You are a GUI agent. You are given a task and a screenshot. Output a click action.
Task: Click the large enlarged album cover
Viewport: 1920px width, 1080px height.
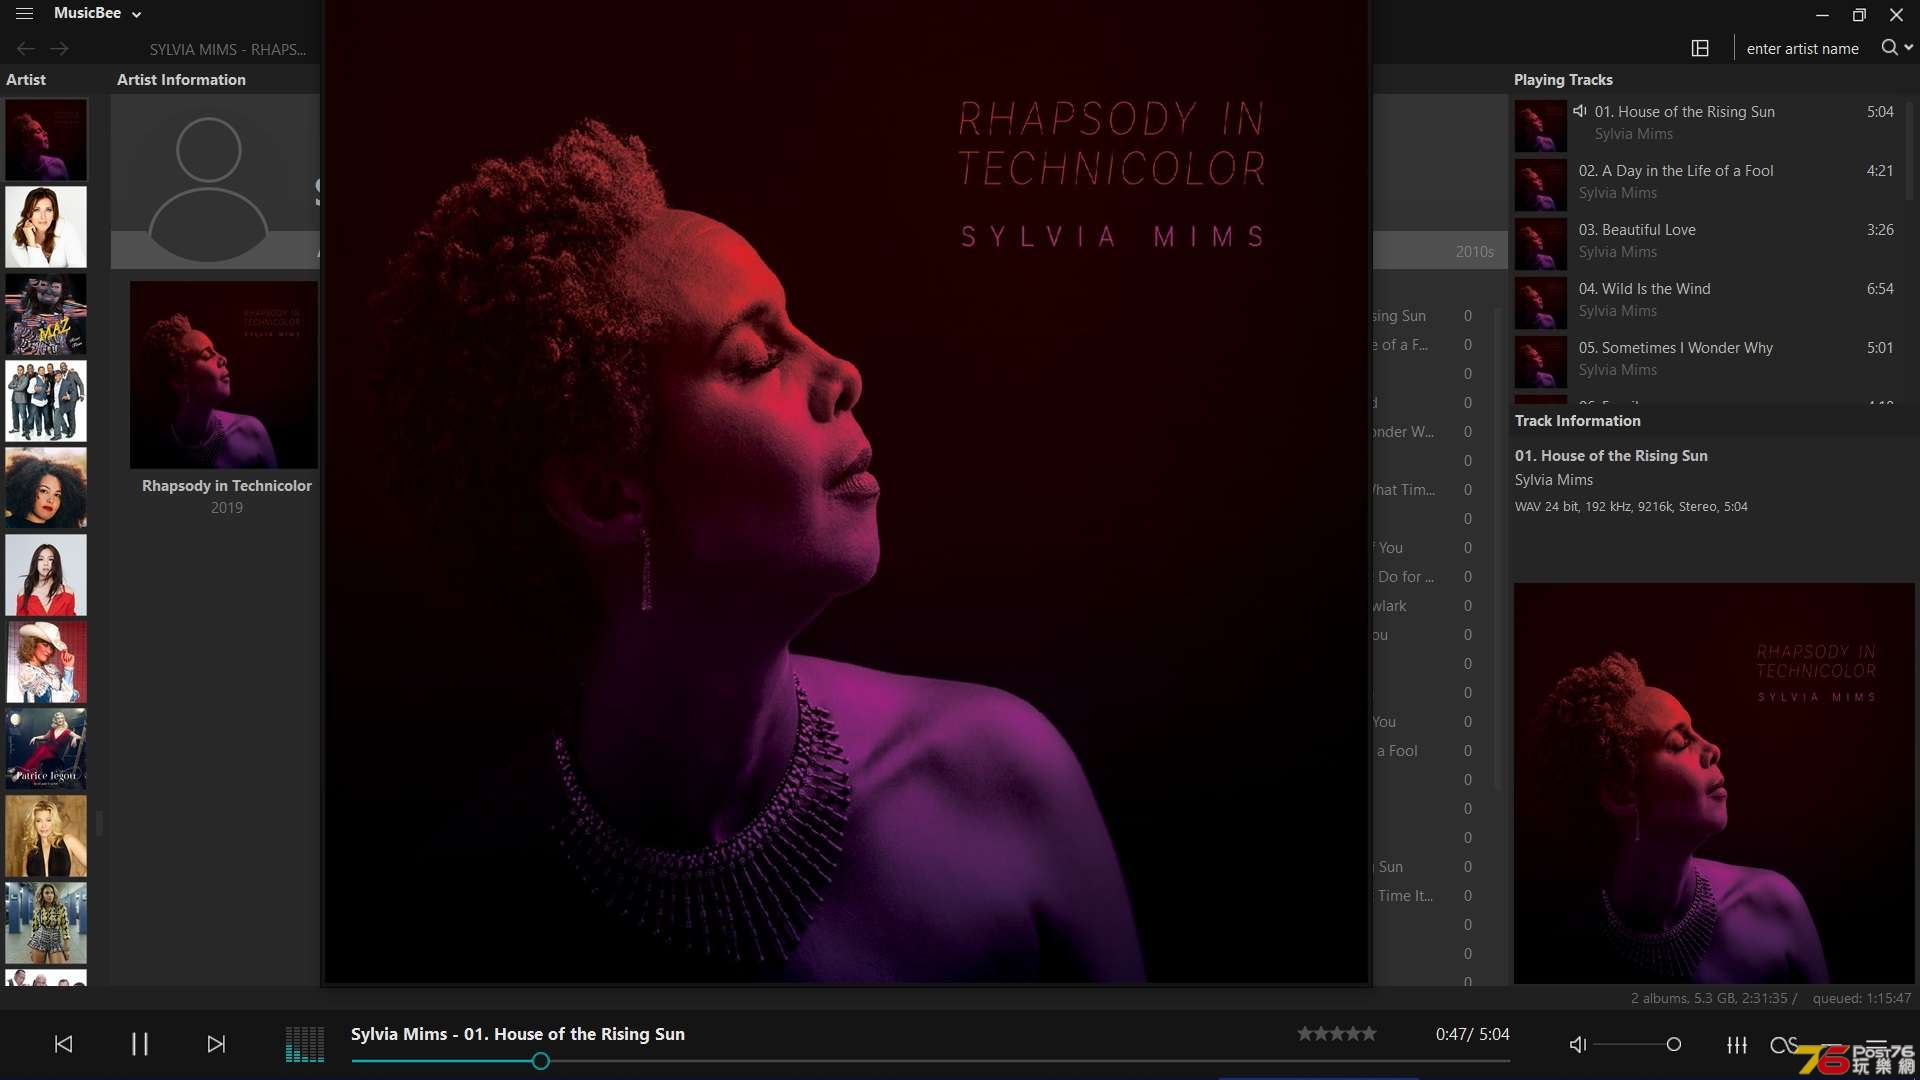point(846,491)
